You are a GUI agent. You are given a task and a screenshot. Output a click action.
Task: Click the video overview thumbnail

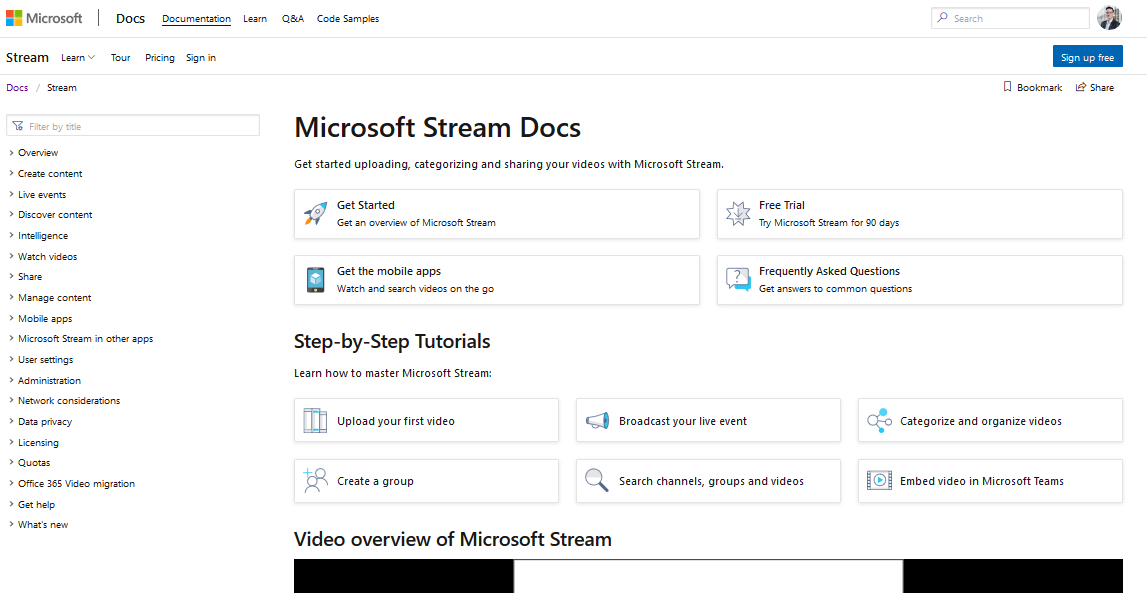point(708,576)
